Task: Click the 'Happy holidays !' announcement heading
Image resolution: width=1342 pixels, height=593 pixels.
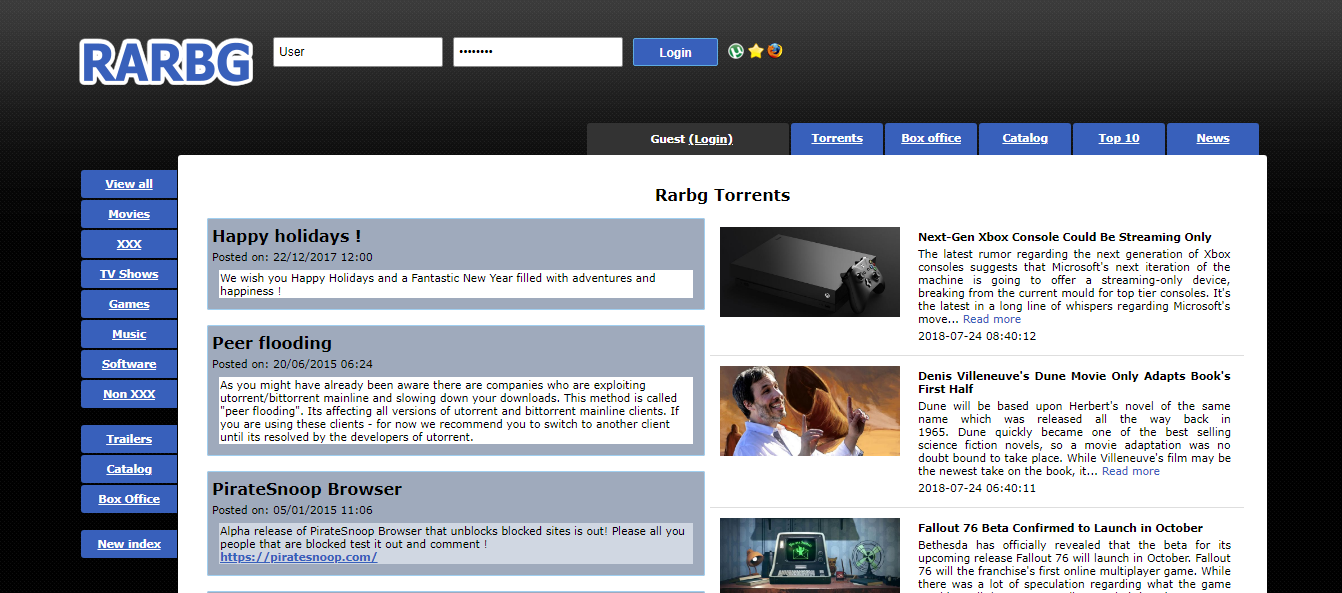Action: point(287,236)
